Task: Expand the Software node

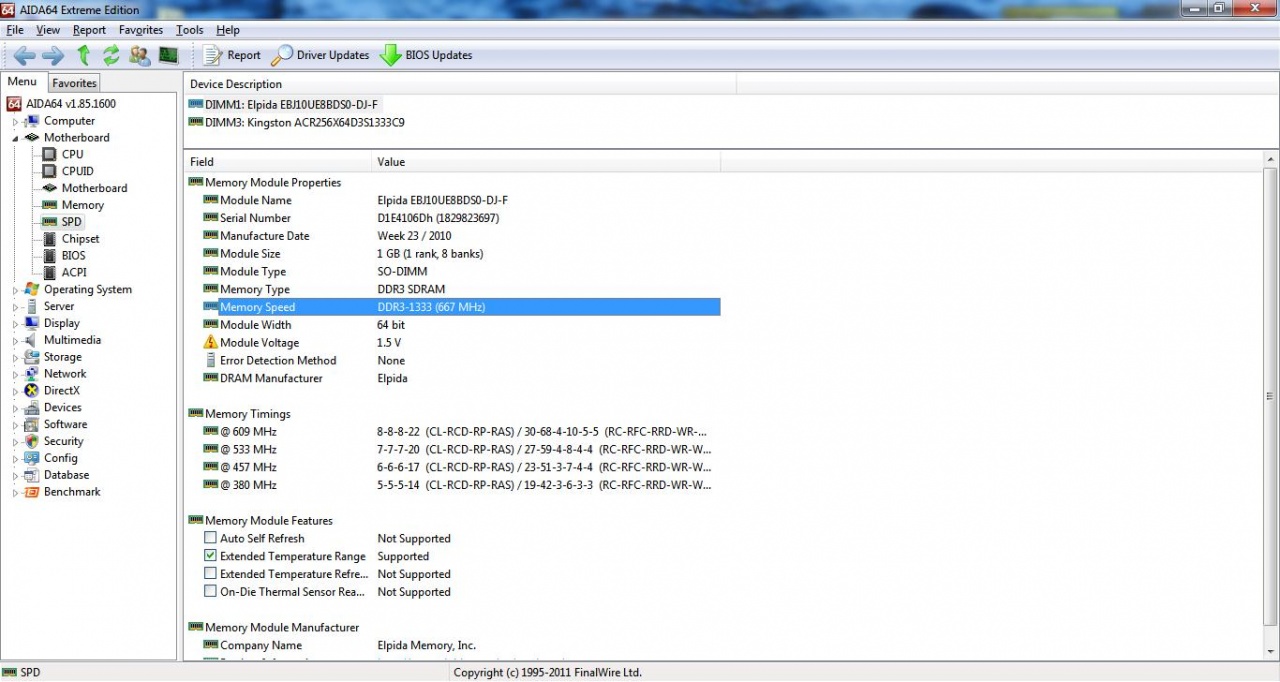Action: pos(15,425)
